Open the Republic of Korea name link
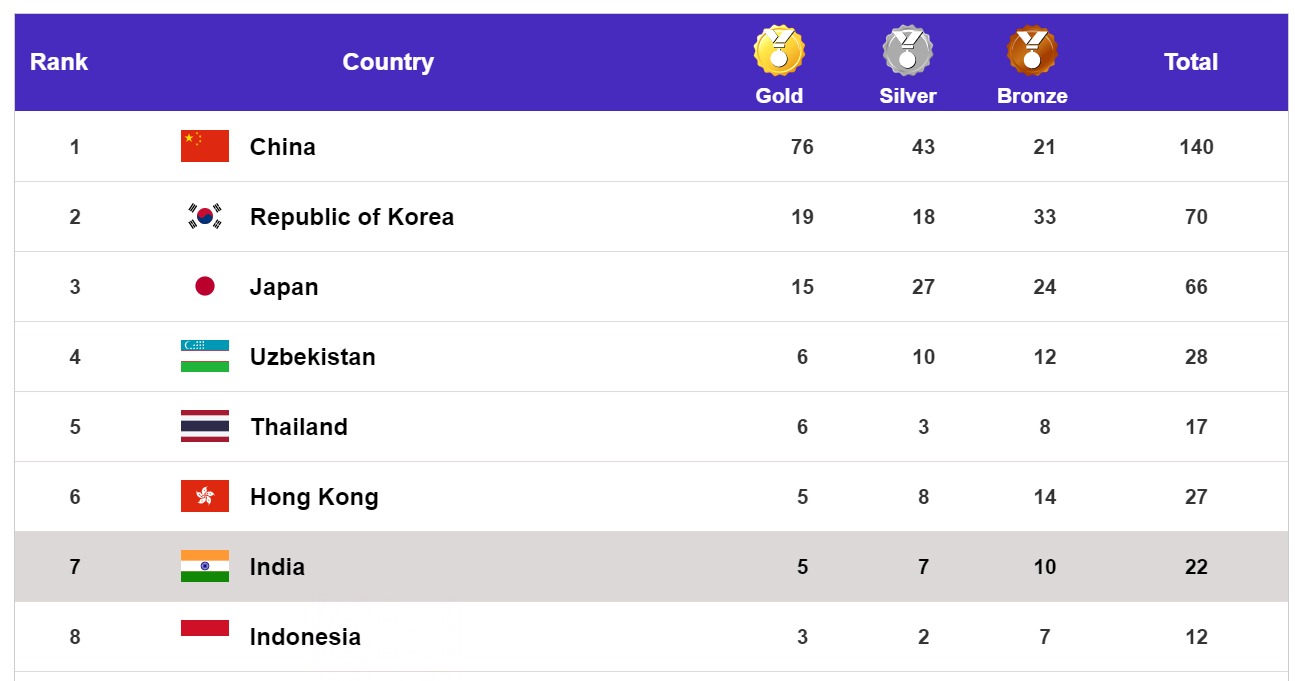1295x681 pixels. click(x=351, y=217)
